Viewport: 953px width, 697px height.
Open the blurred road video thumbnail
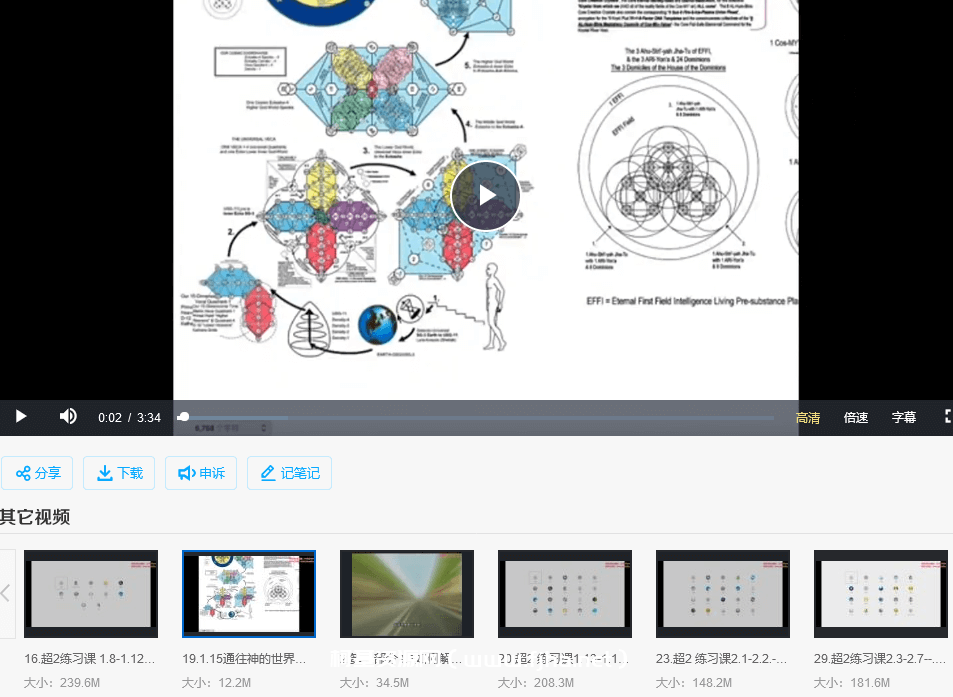pos(407,594)
